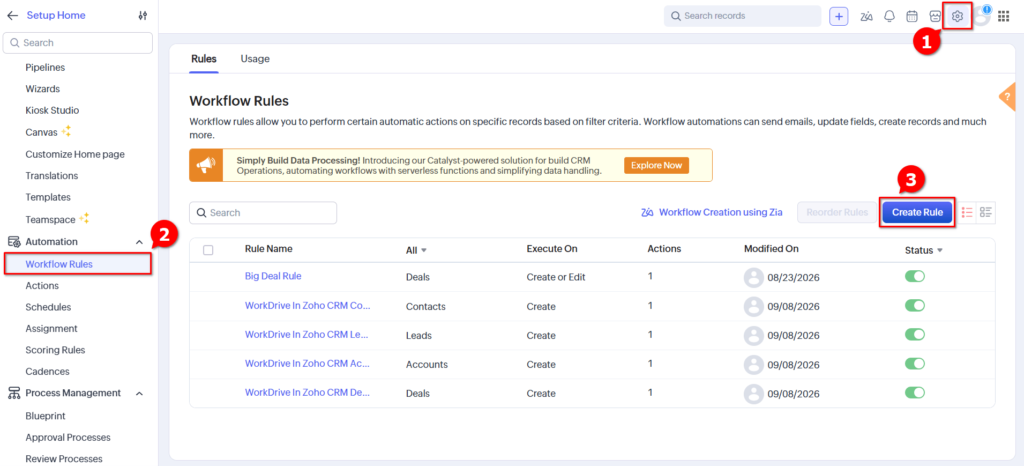Click the Setup Home title link
The height and width of the screenshot is (466, 1024).
coord(56,15)
